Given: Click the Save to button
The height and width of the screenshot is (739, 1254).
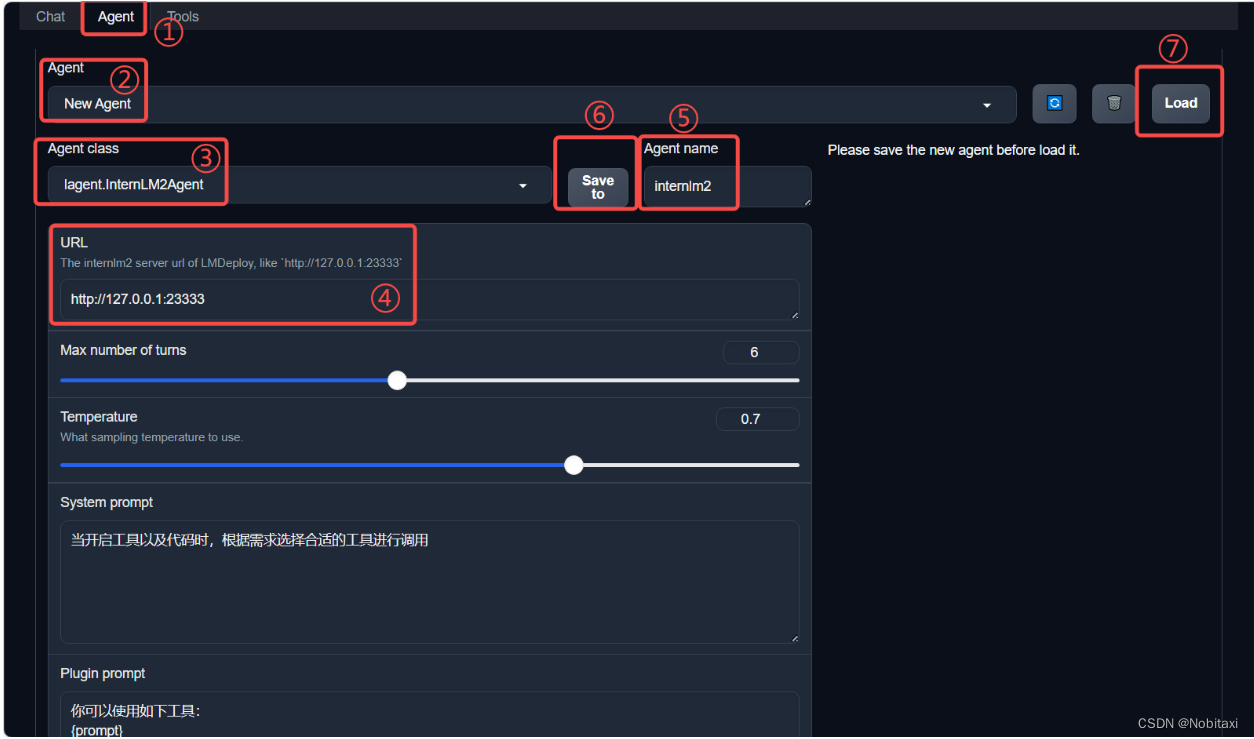Looking at the screenshot, I should click(x=598, y=187).
